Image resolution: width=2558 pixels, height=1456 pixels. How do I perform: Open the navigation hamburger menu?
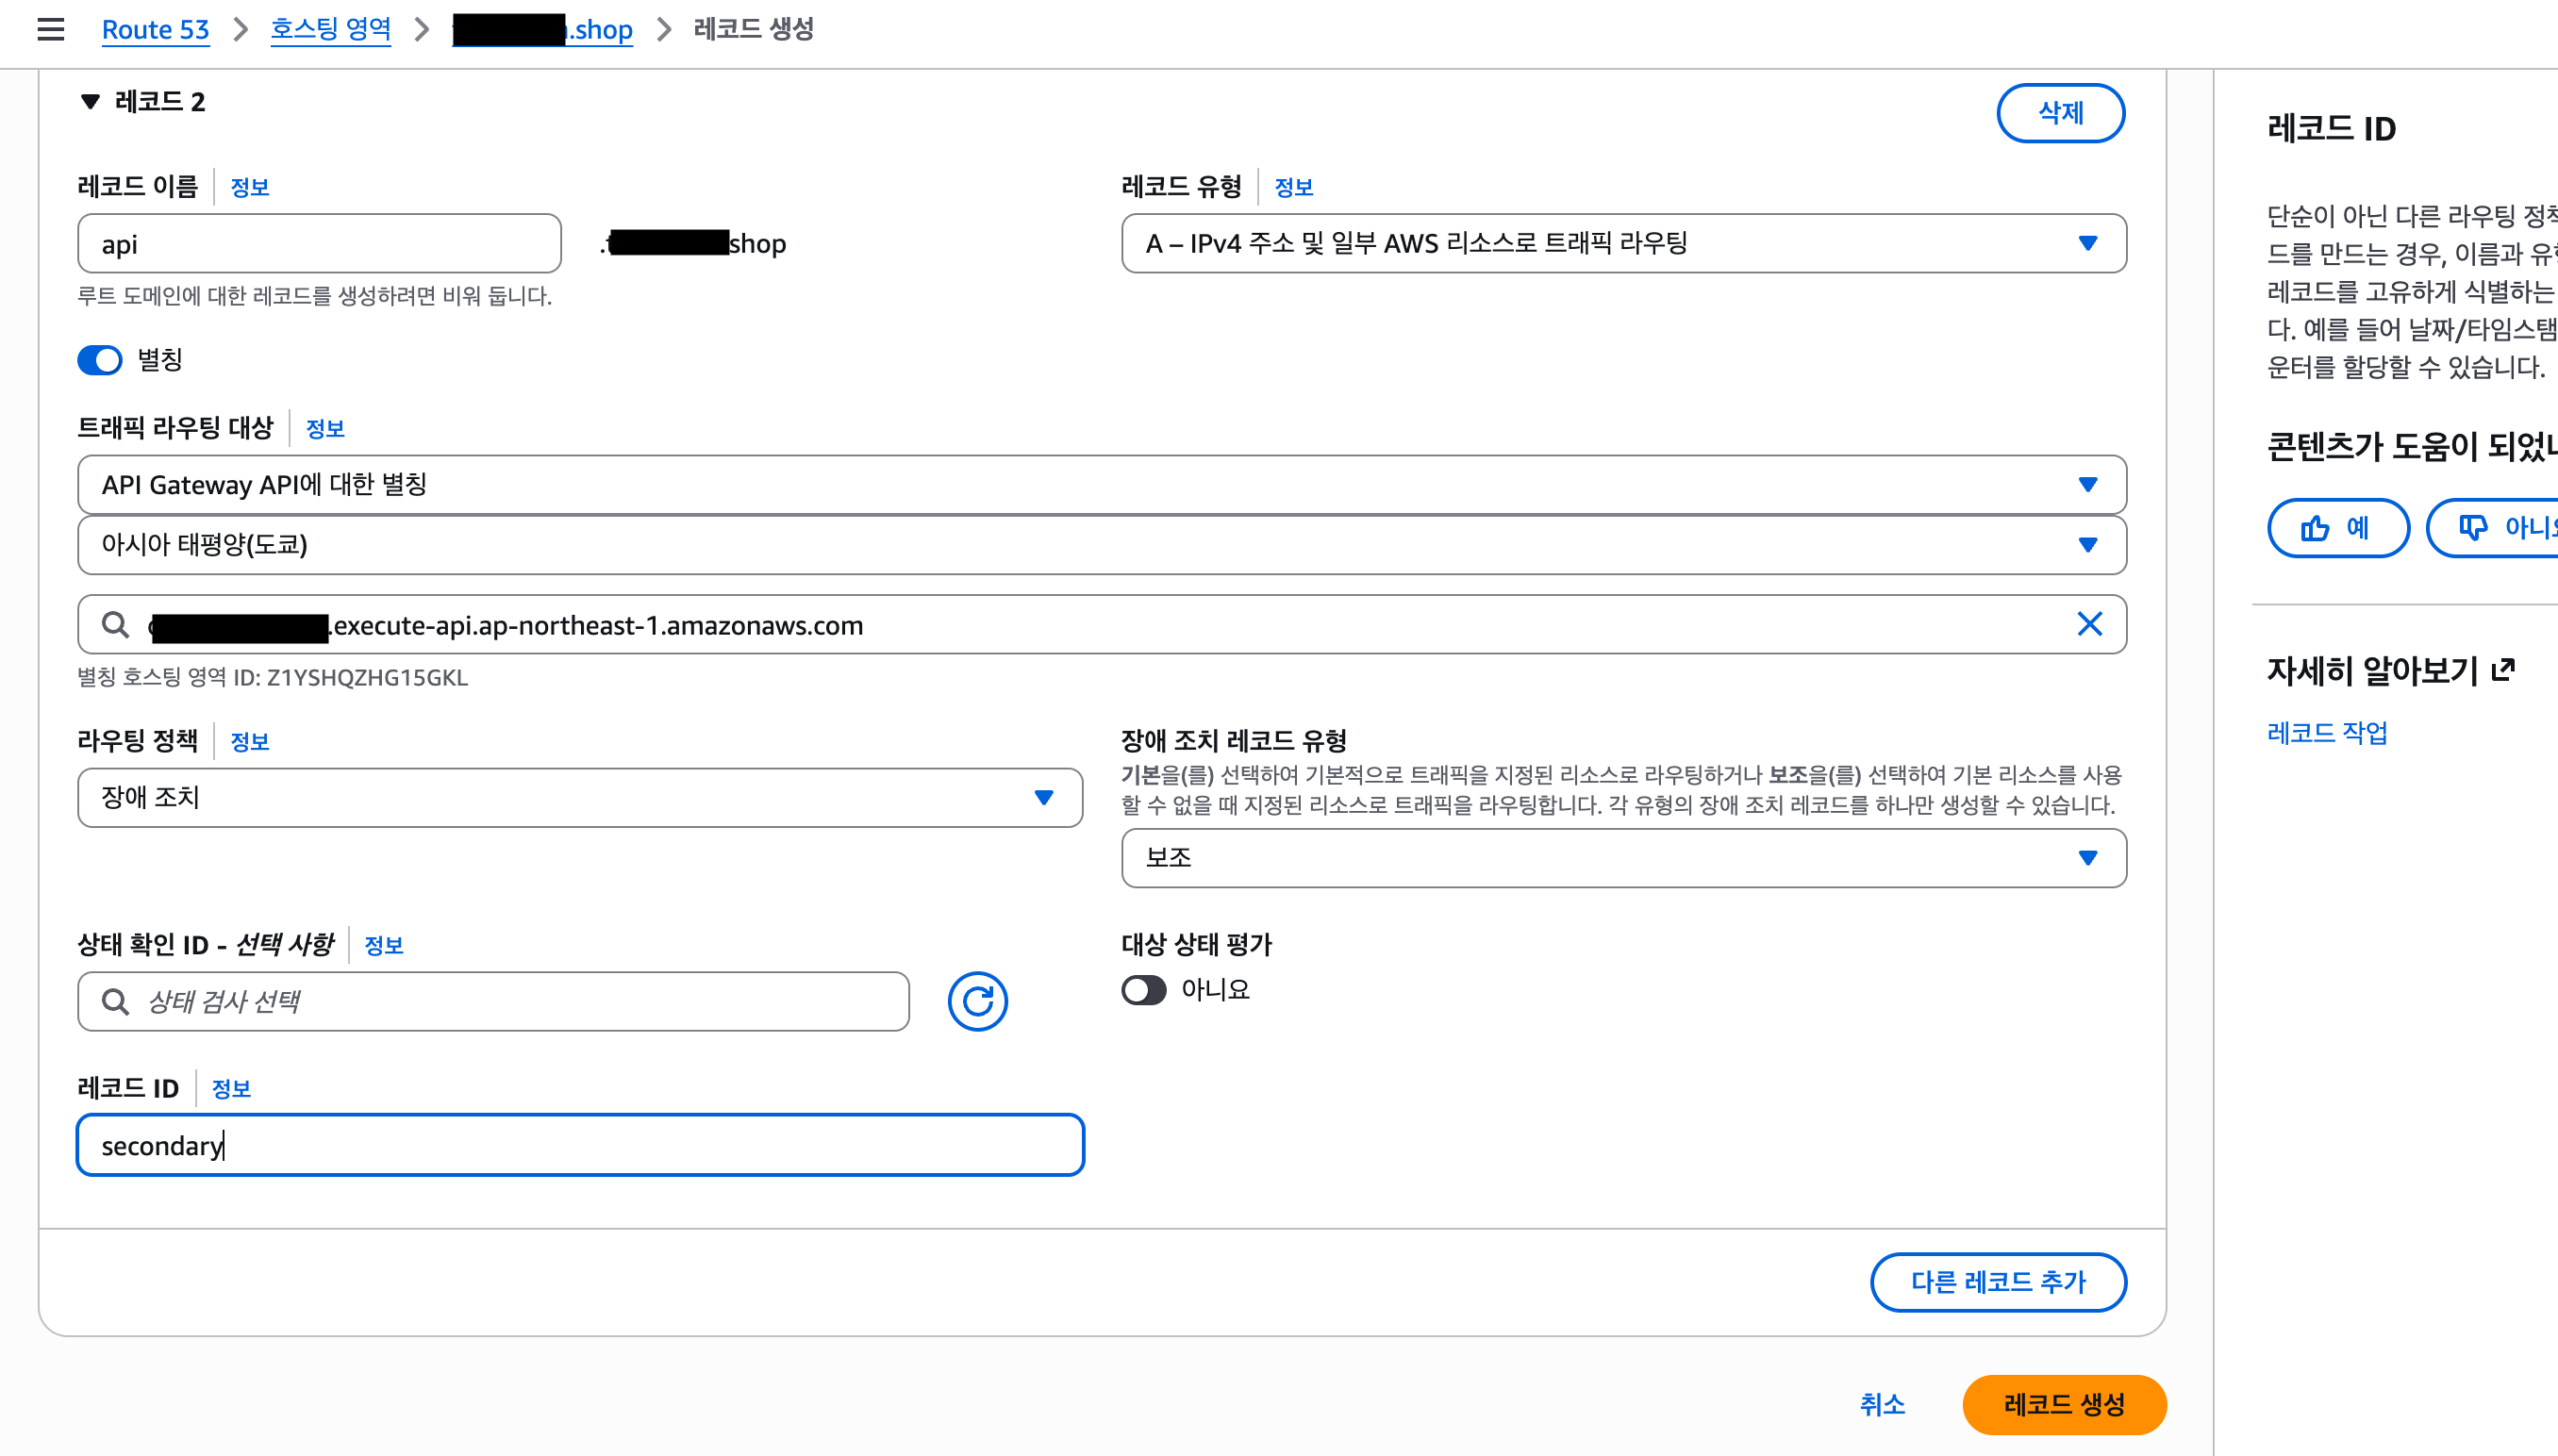(x=50, y=30)
